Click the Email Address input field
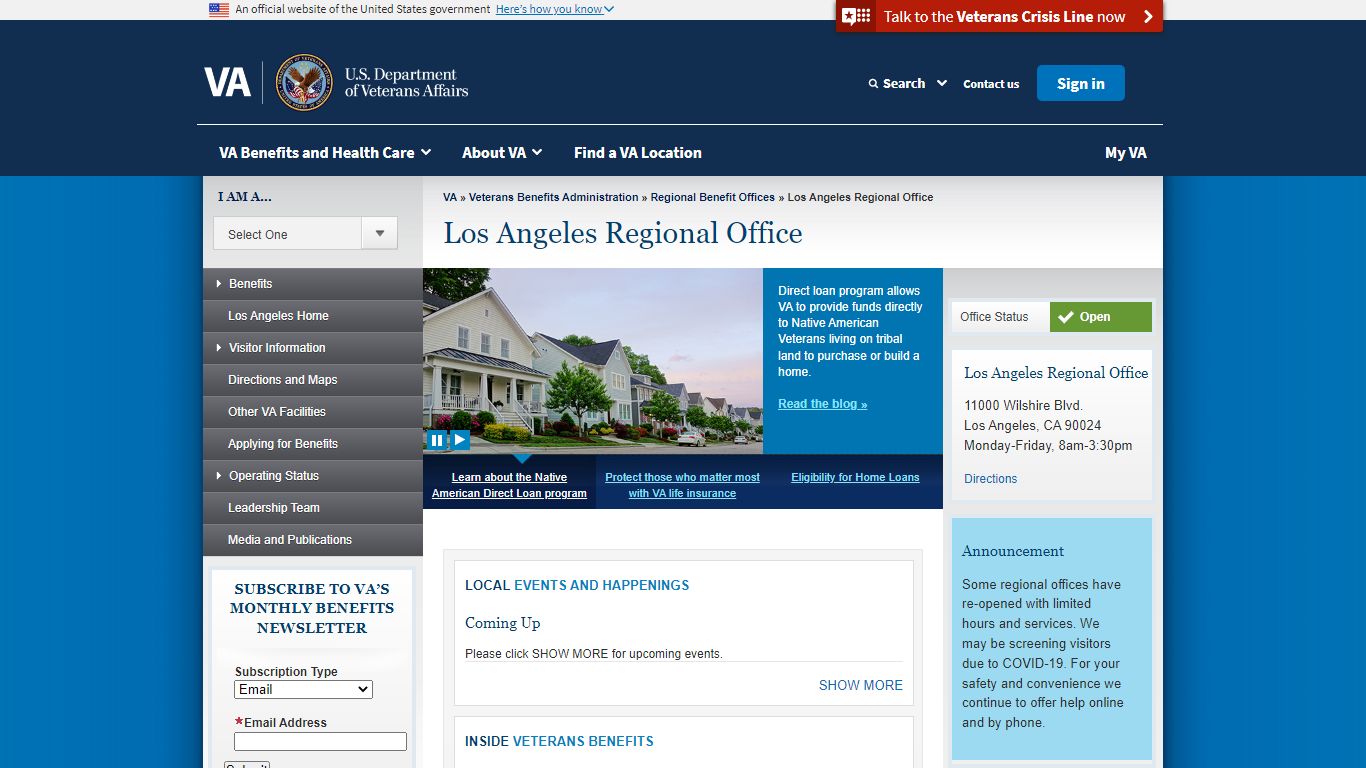The image size is (1366, 768). click(320, 741)
